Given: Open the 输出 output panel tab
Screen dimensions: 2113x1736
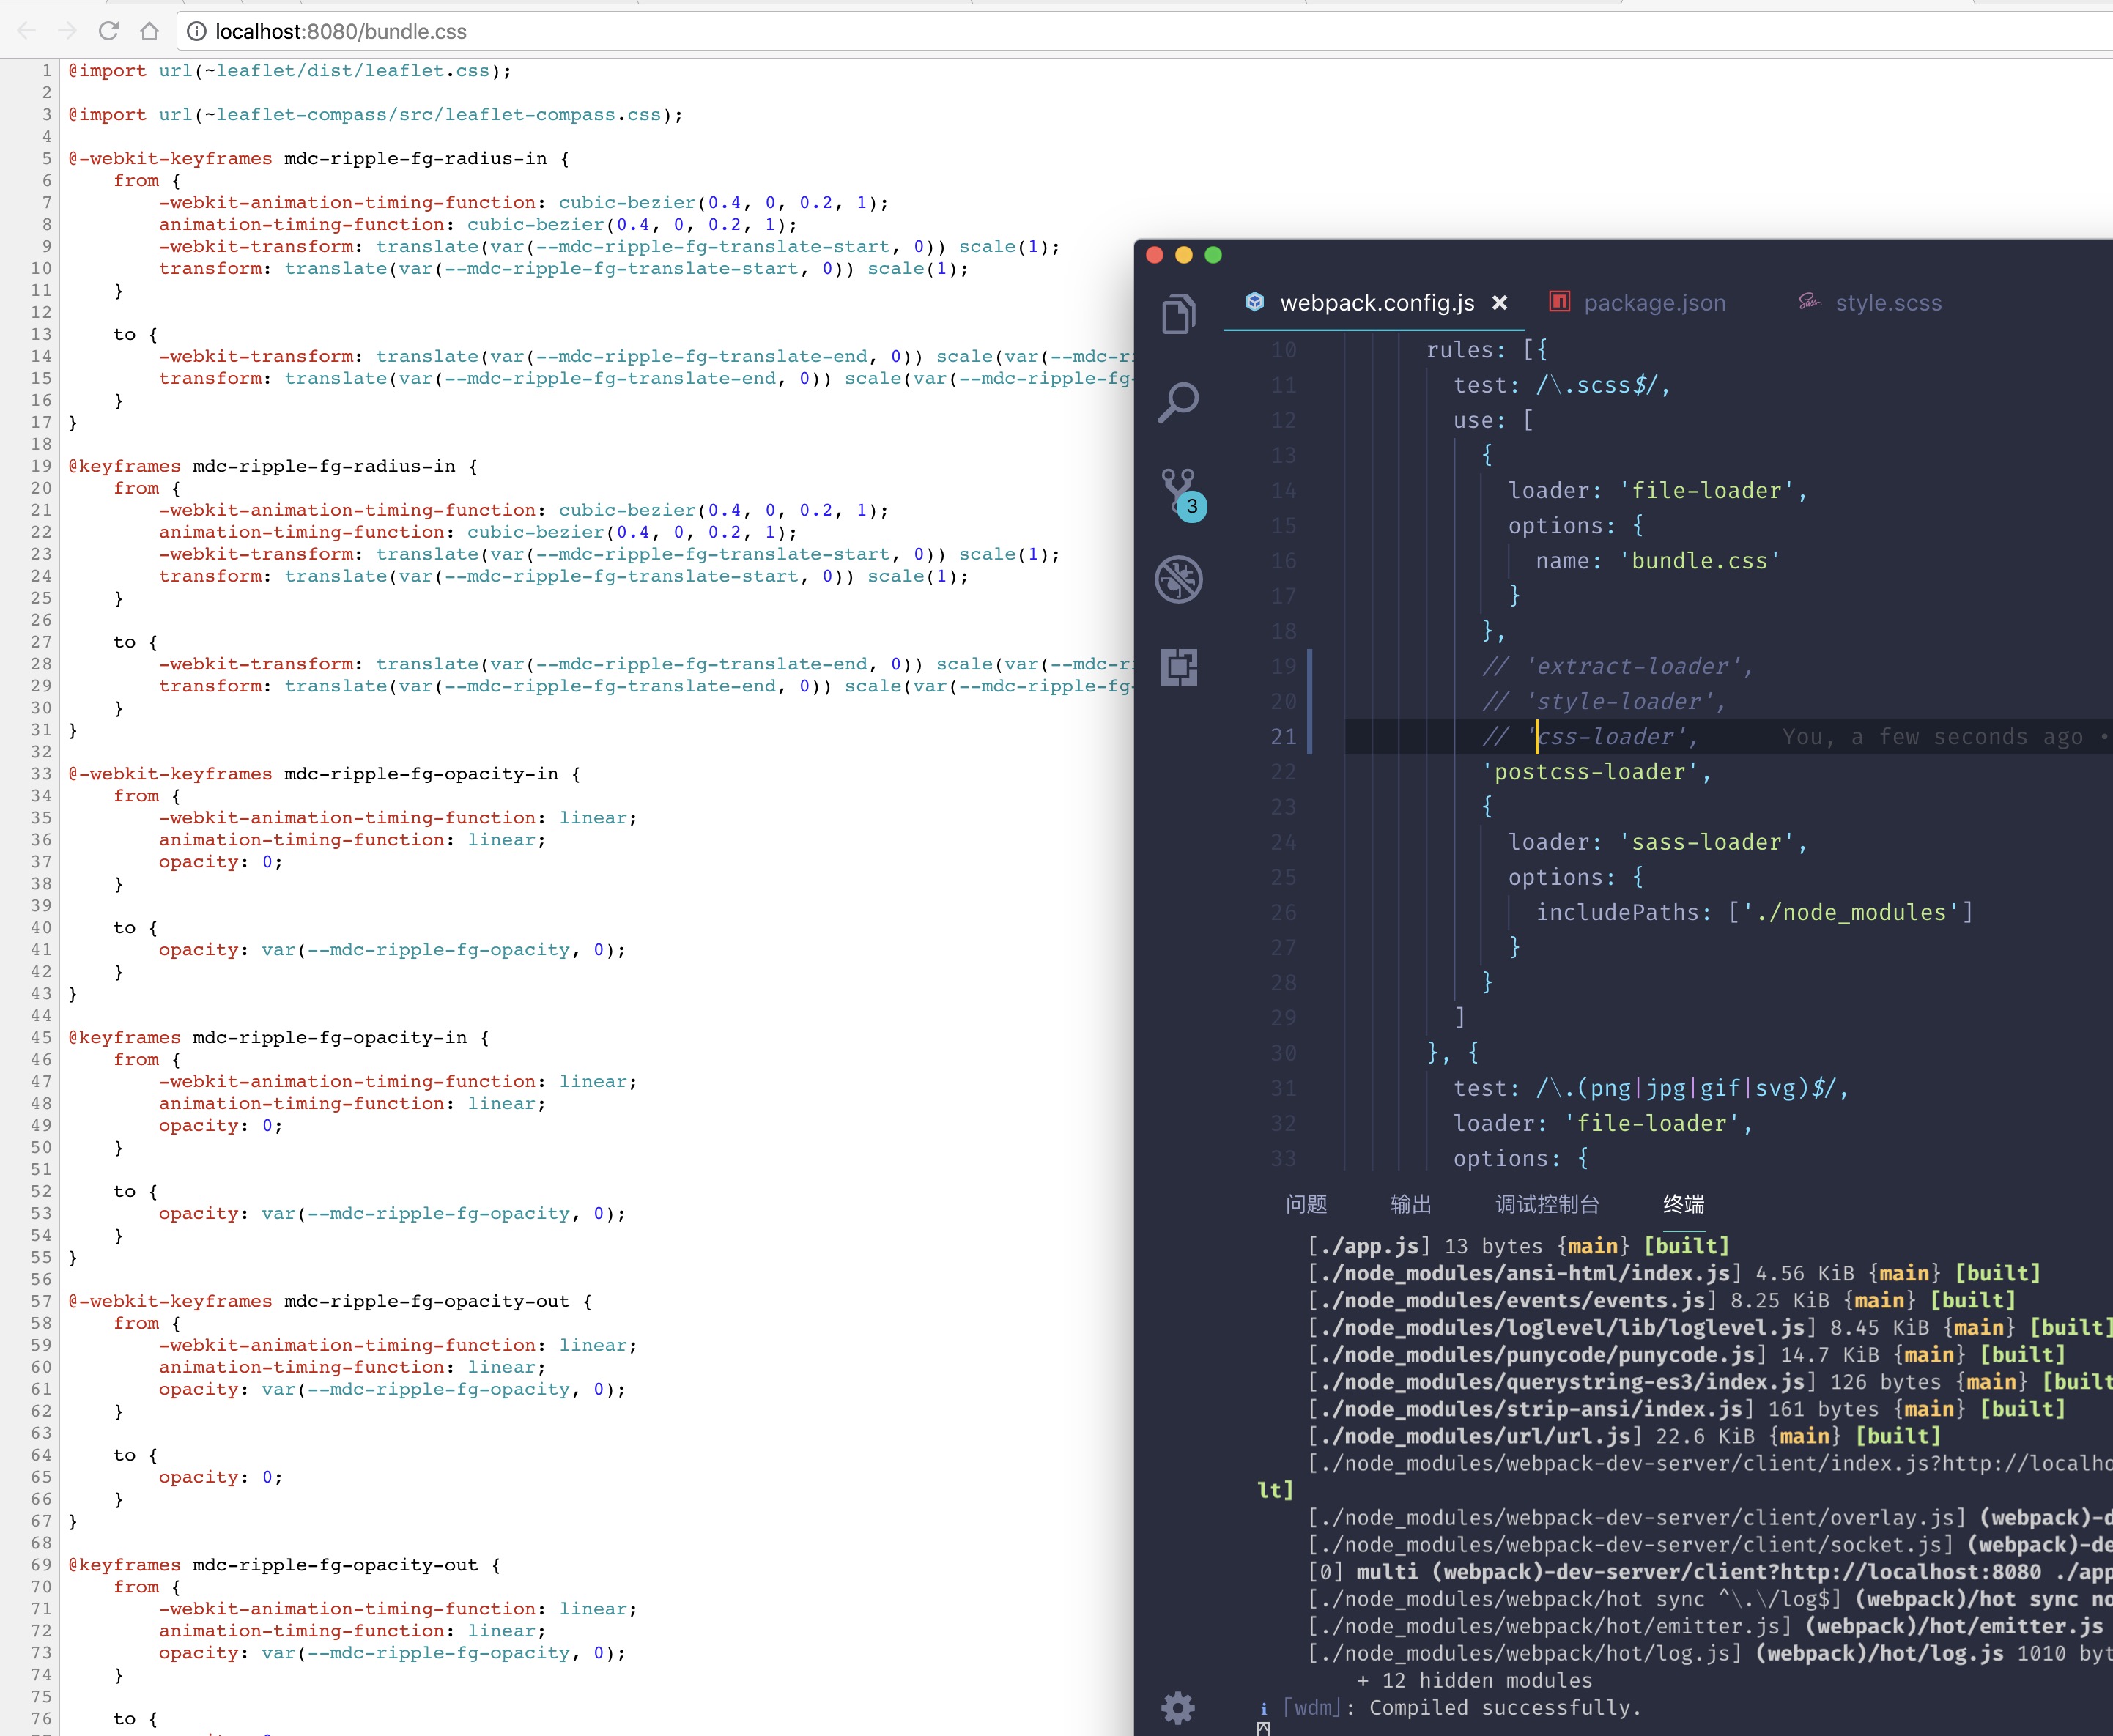Looking at the screenshot, I should click(1411, 1205).
